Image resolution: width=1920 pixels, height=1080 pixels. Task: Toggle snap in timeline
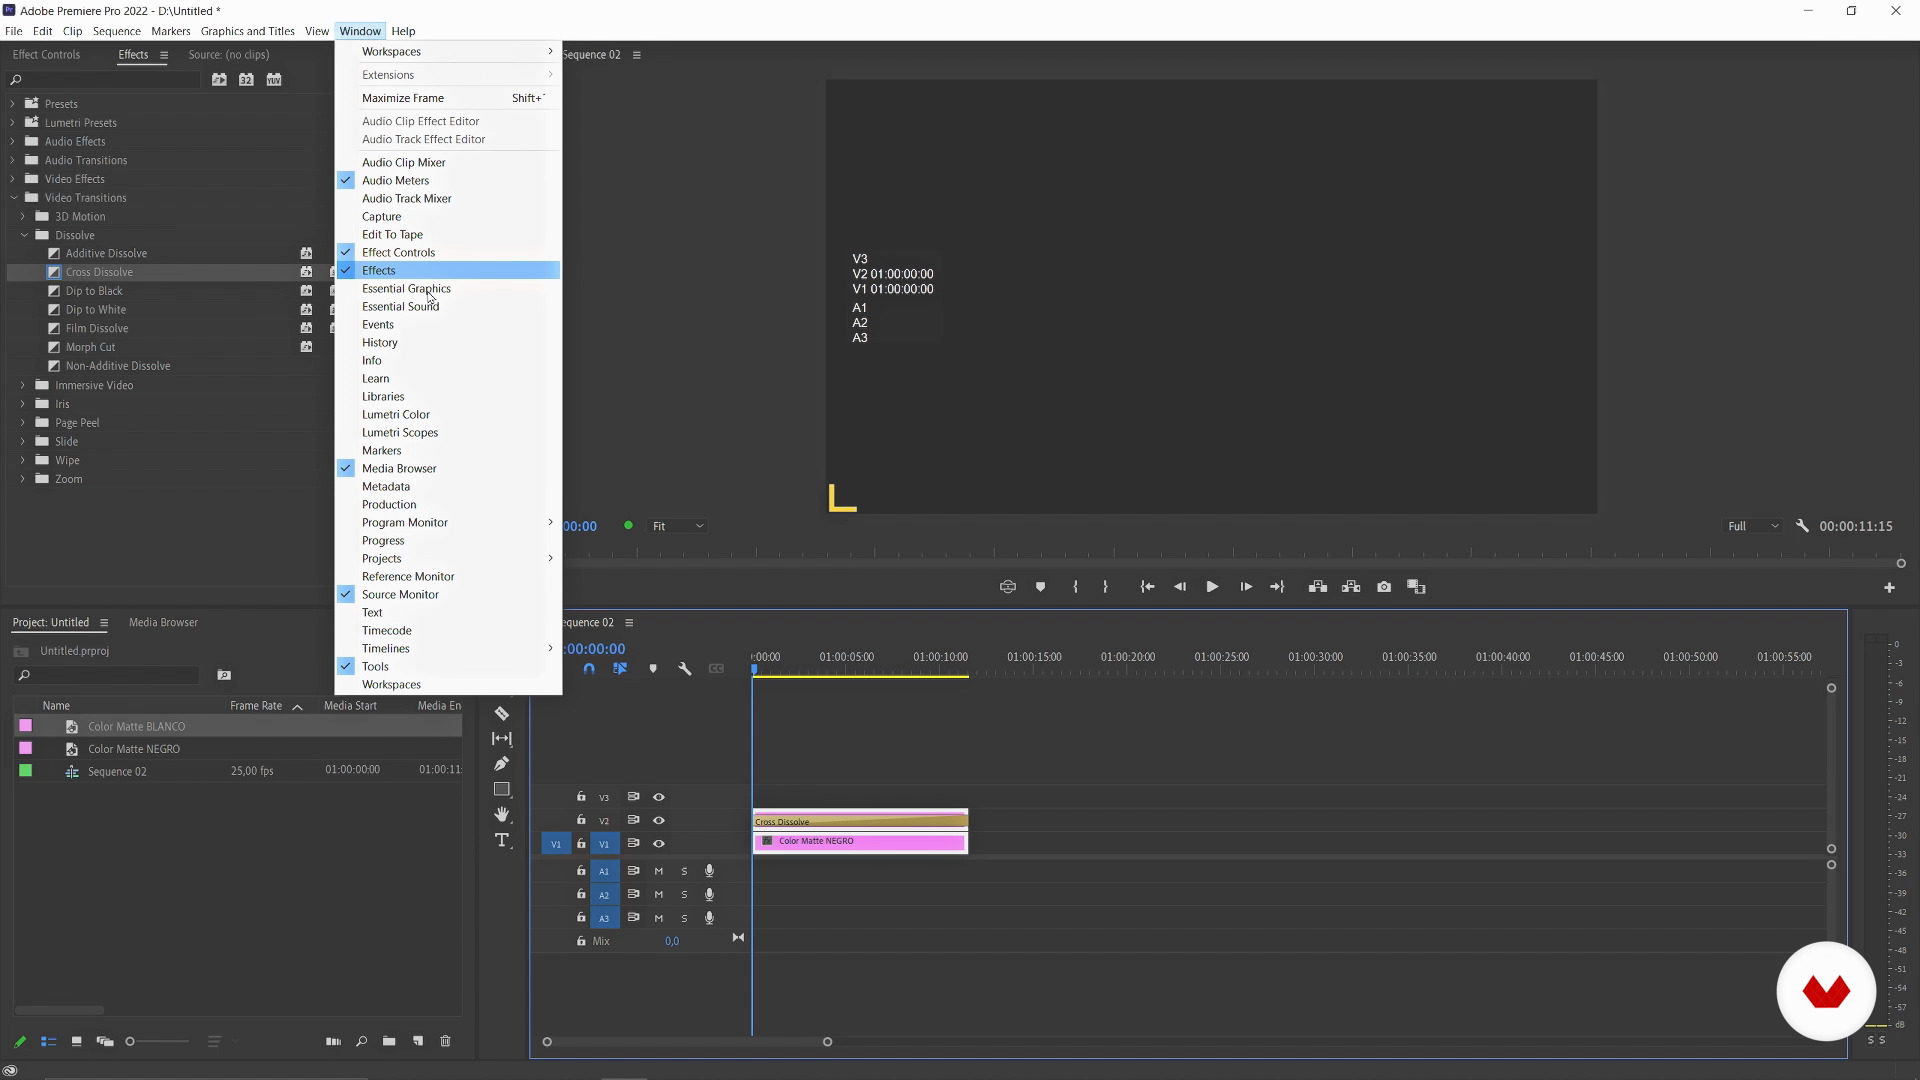point(589,669)
